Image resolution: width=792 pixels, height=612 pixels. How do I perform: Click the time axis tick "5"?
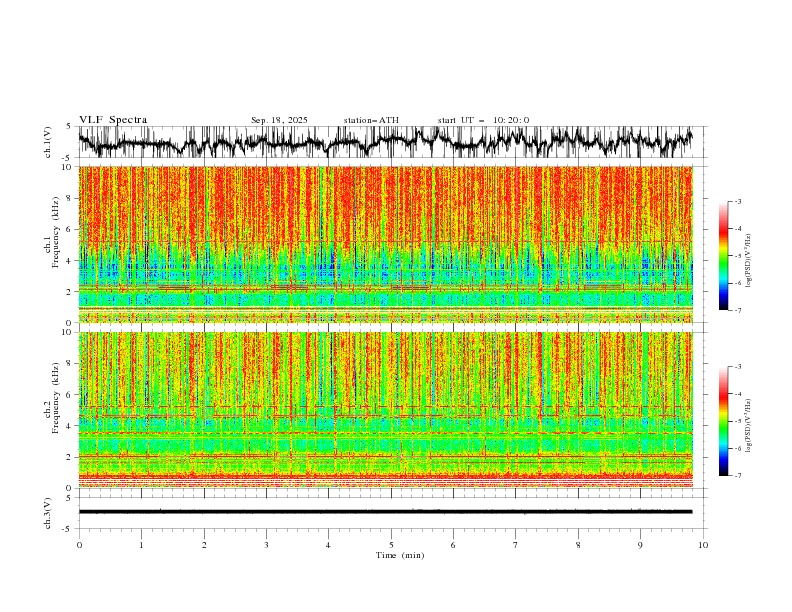[391, 545]
